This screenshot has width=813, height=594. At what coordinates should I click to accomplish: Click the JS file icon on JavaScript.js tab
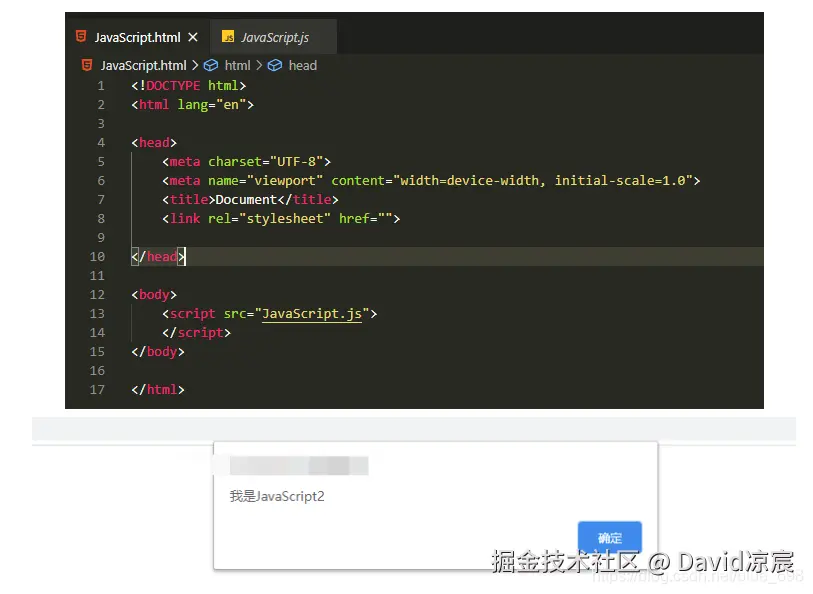[228, 36]
